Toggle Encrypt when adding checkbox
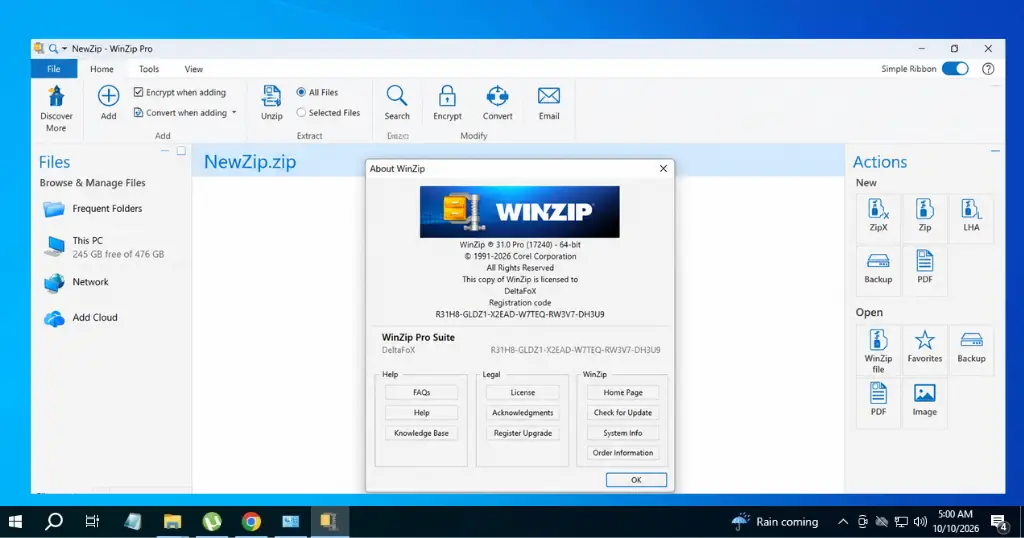The image size is (1024, 538). (x=138, y=92)
